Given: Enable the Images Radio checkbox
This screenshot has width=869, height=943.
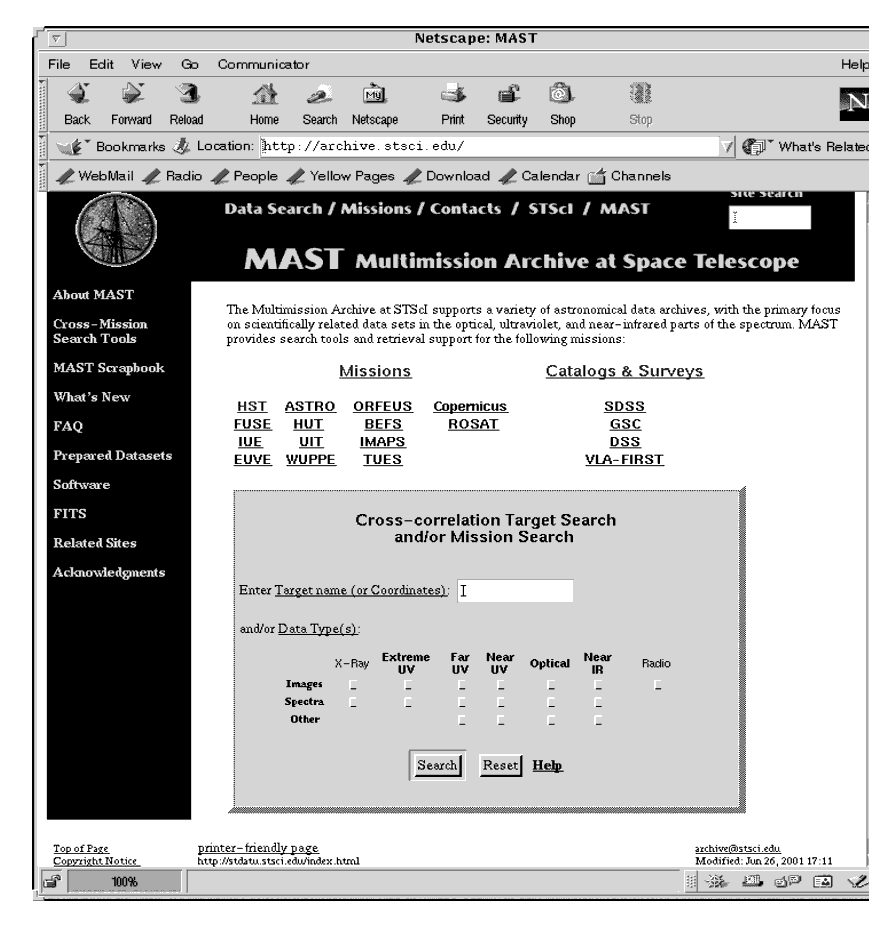Looking at the screenshot, I should coord(657,685).
